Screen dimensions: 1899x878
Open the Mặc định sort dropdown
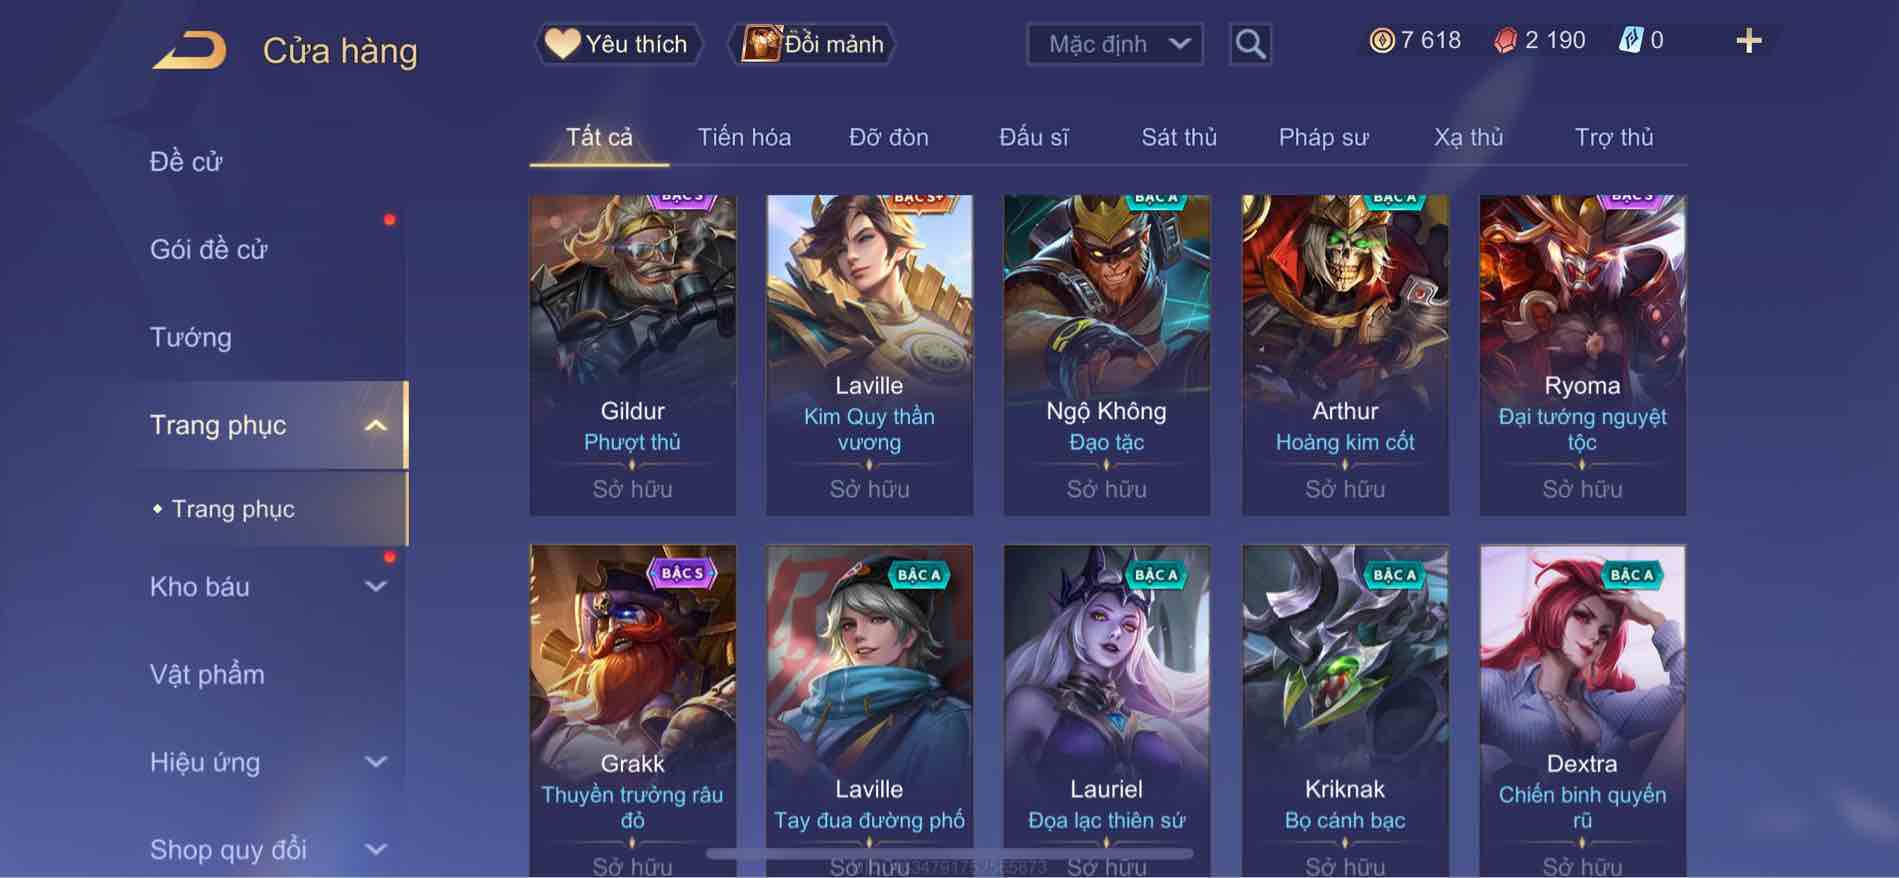pyautogui.click(x=1114, y=44)
